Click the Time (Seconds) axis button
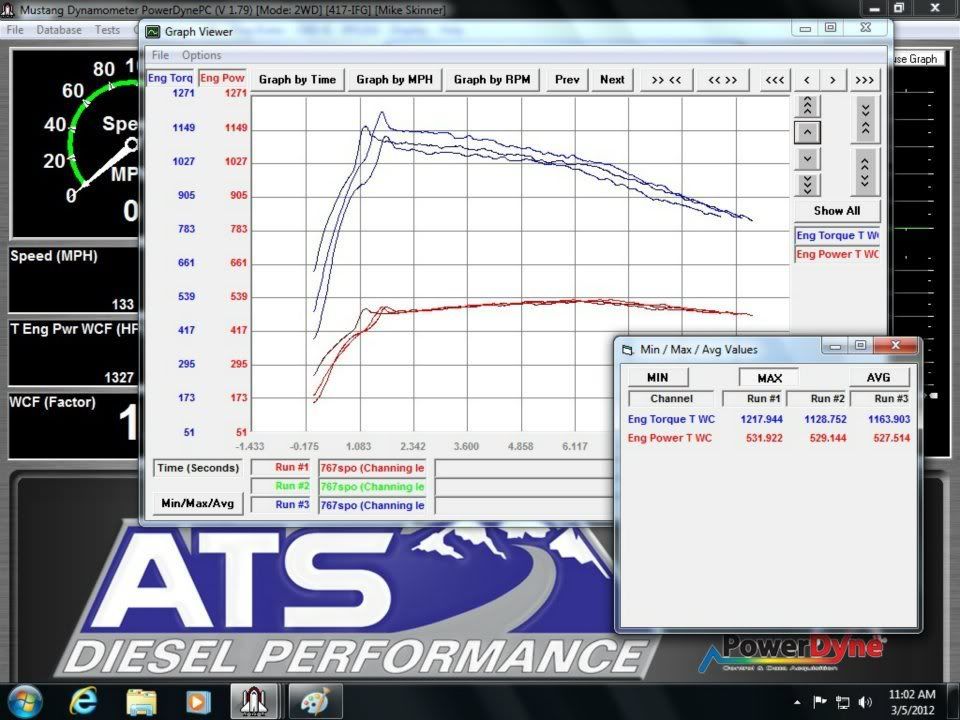The width and height of the screenshot is (960, 720). tap(198, 468)
